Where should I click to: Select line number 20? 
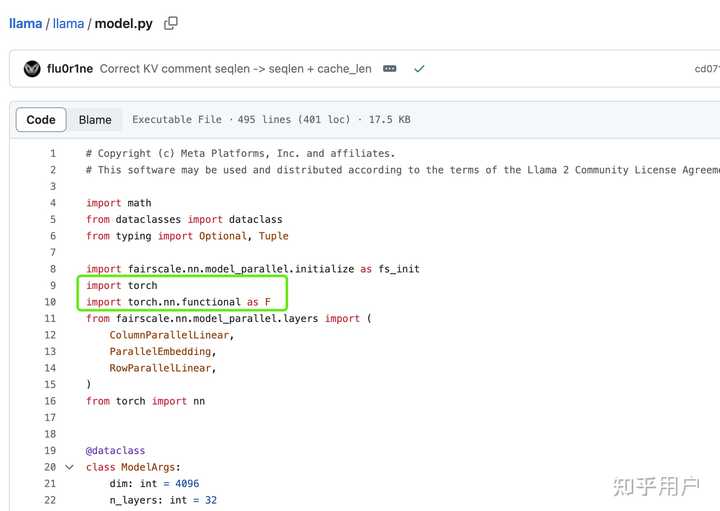click(x=50, y=467)
